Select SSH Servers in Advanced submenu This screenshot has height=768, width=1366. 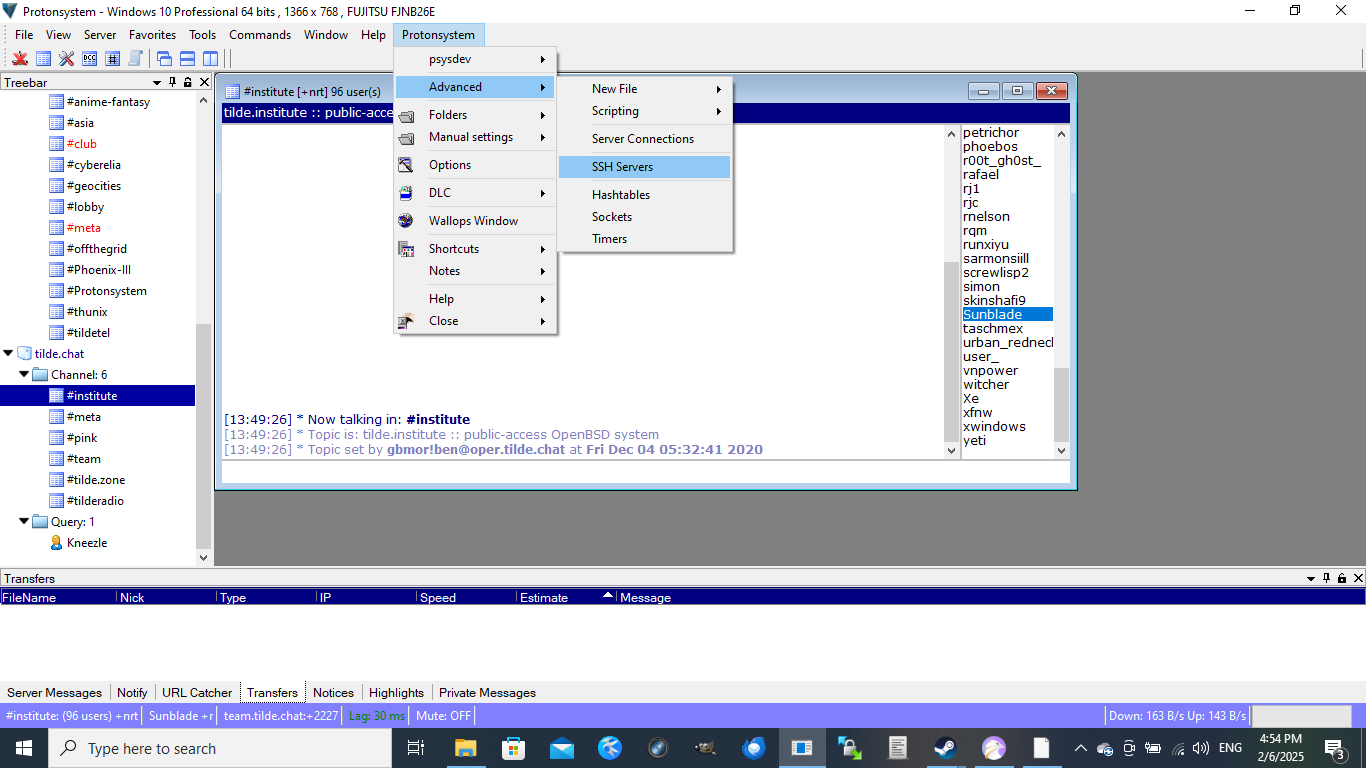point(644,167)
